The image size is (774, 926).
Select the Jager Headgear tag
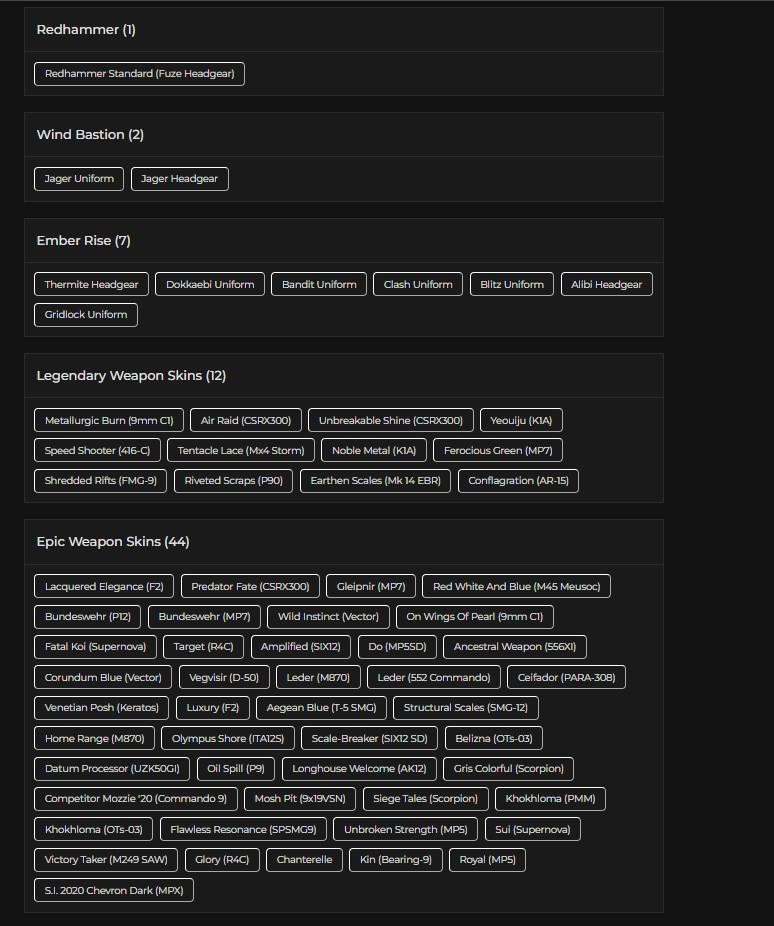pyautogui.click(x=180, y=179)
